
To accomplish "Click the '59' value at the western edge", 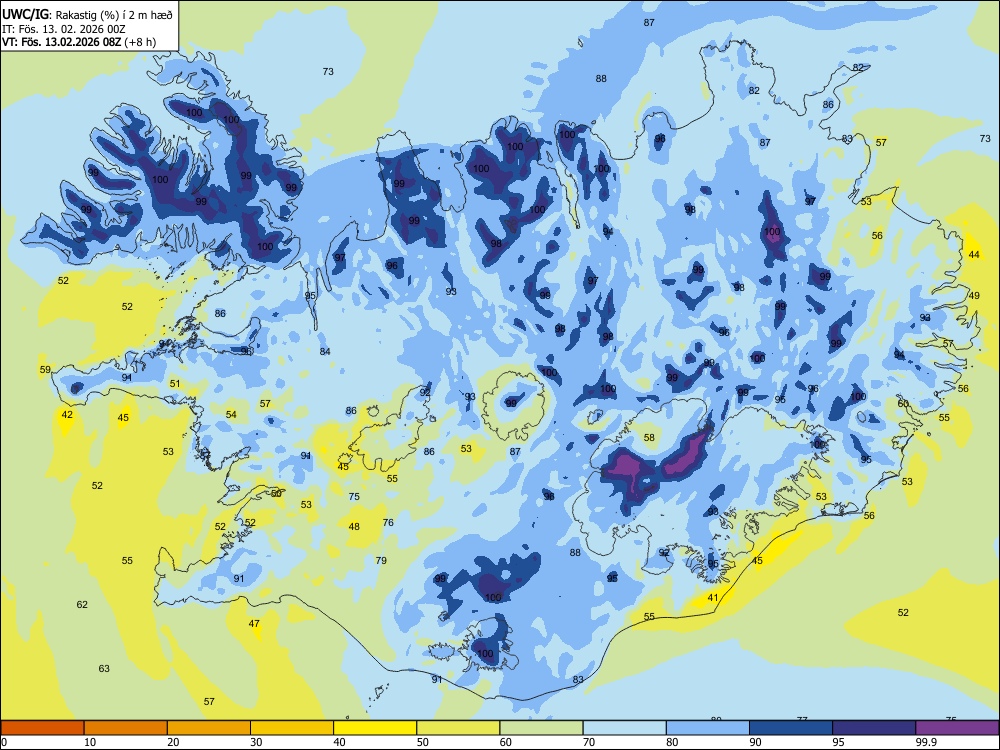I will [x=45, y=369].
